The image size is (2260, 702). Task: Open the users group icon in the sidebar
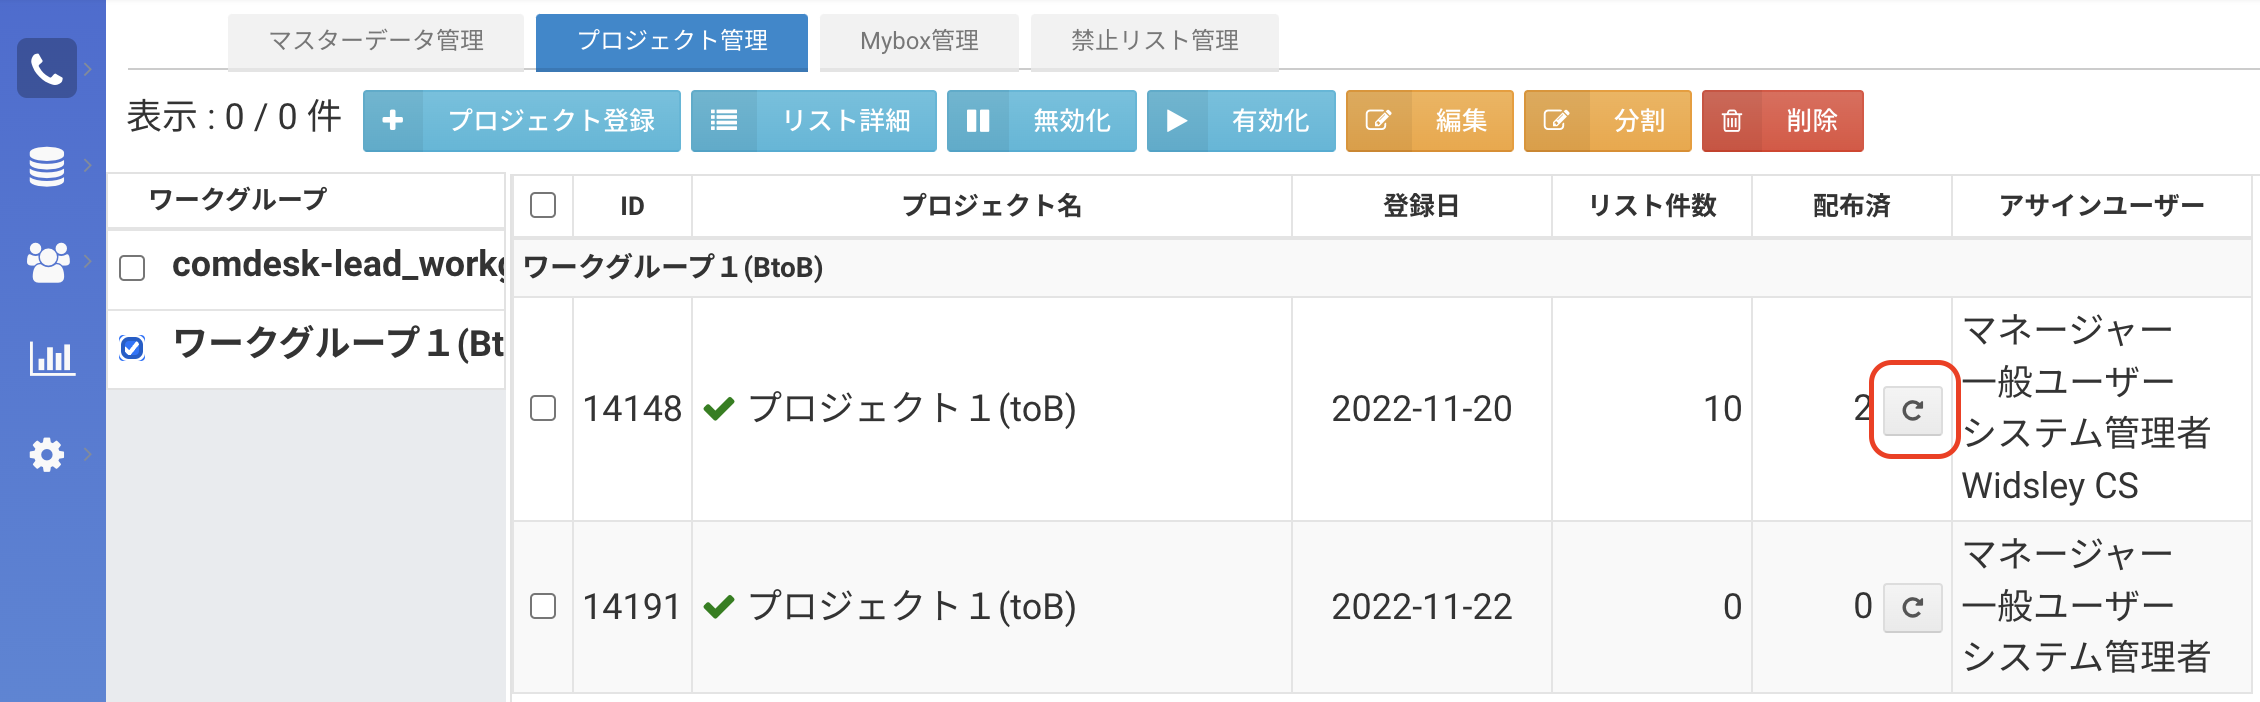click(x=47, y=262)
